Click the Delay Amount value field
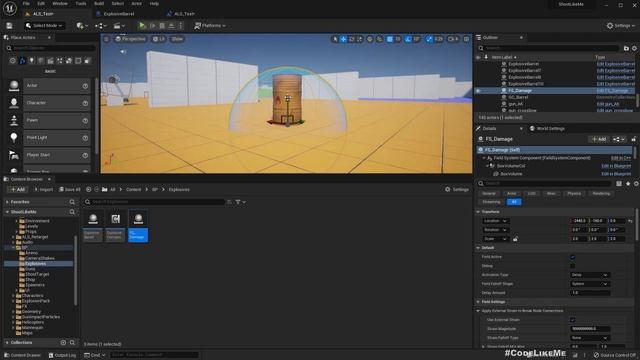 click(590, 293)
